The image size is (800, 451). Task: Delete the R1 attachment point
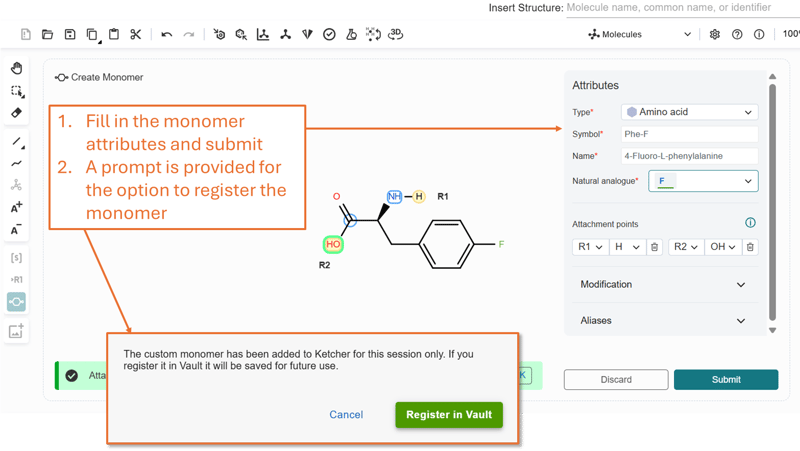tap(654, 247)
